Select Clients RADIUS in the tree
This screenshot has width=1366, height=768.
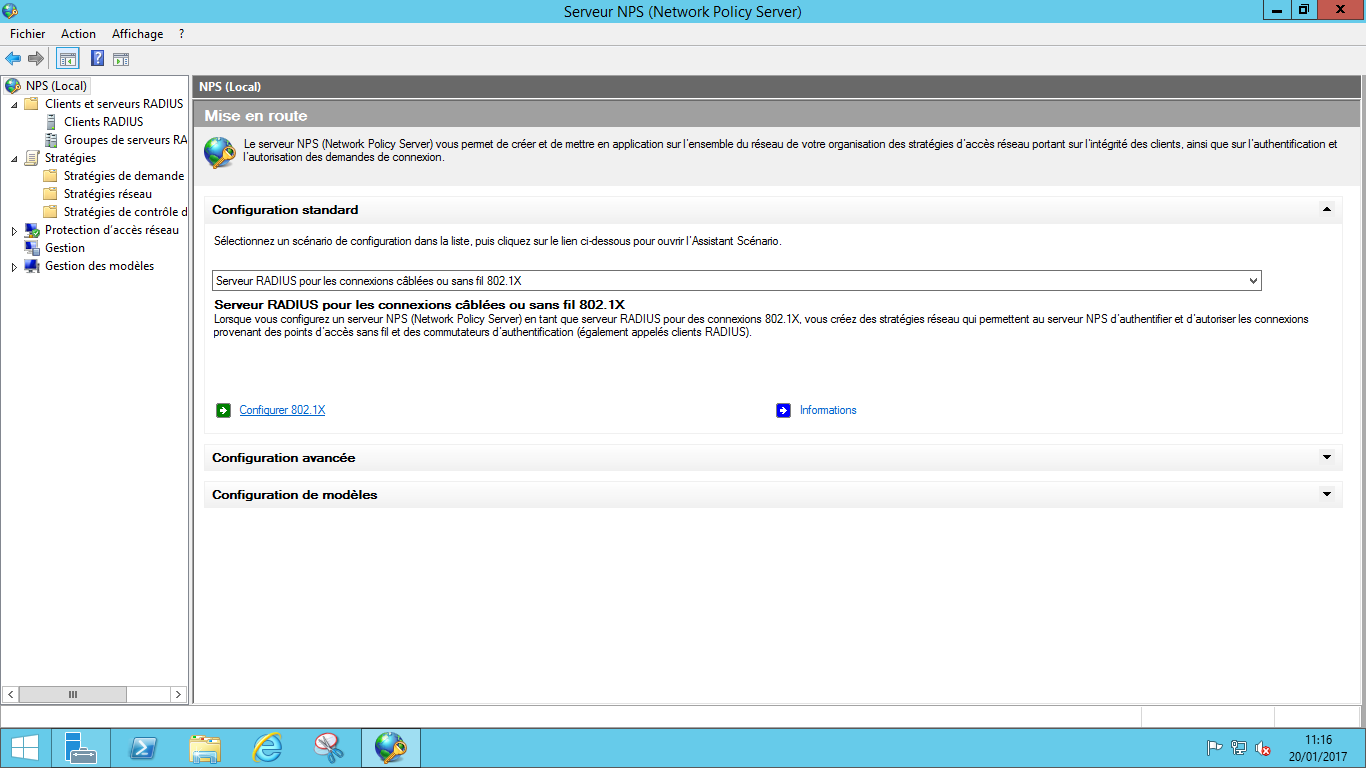[x=103, y=122]
